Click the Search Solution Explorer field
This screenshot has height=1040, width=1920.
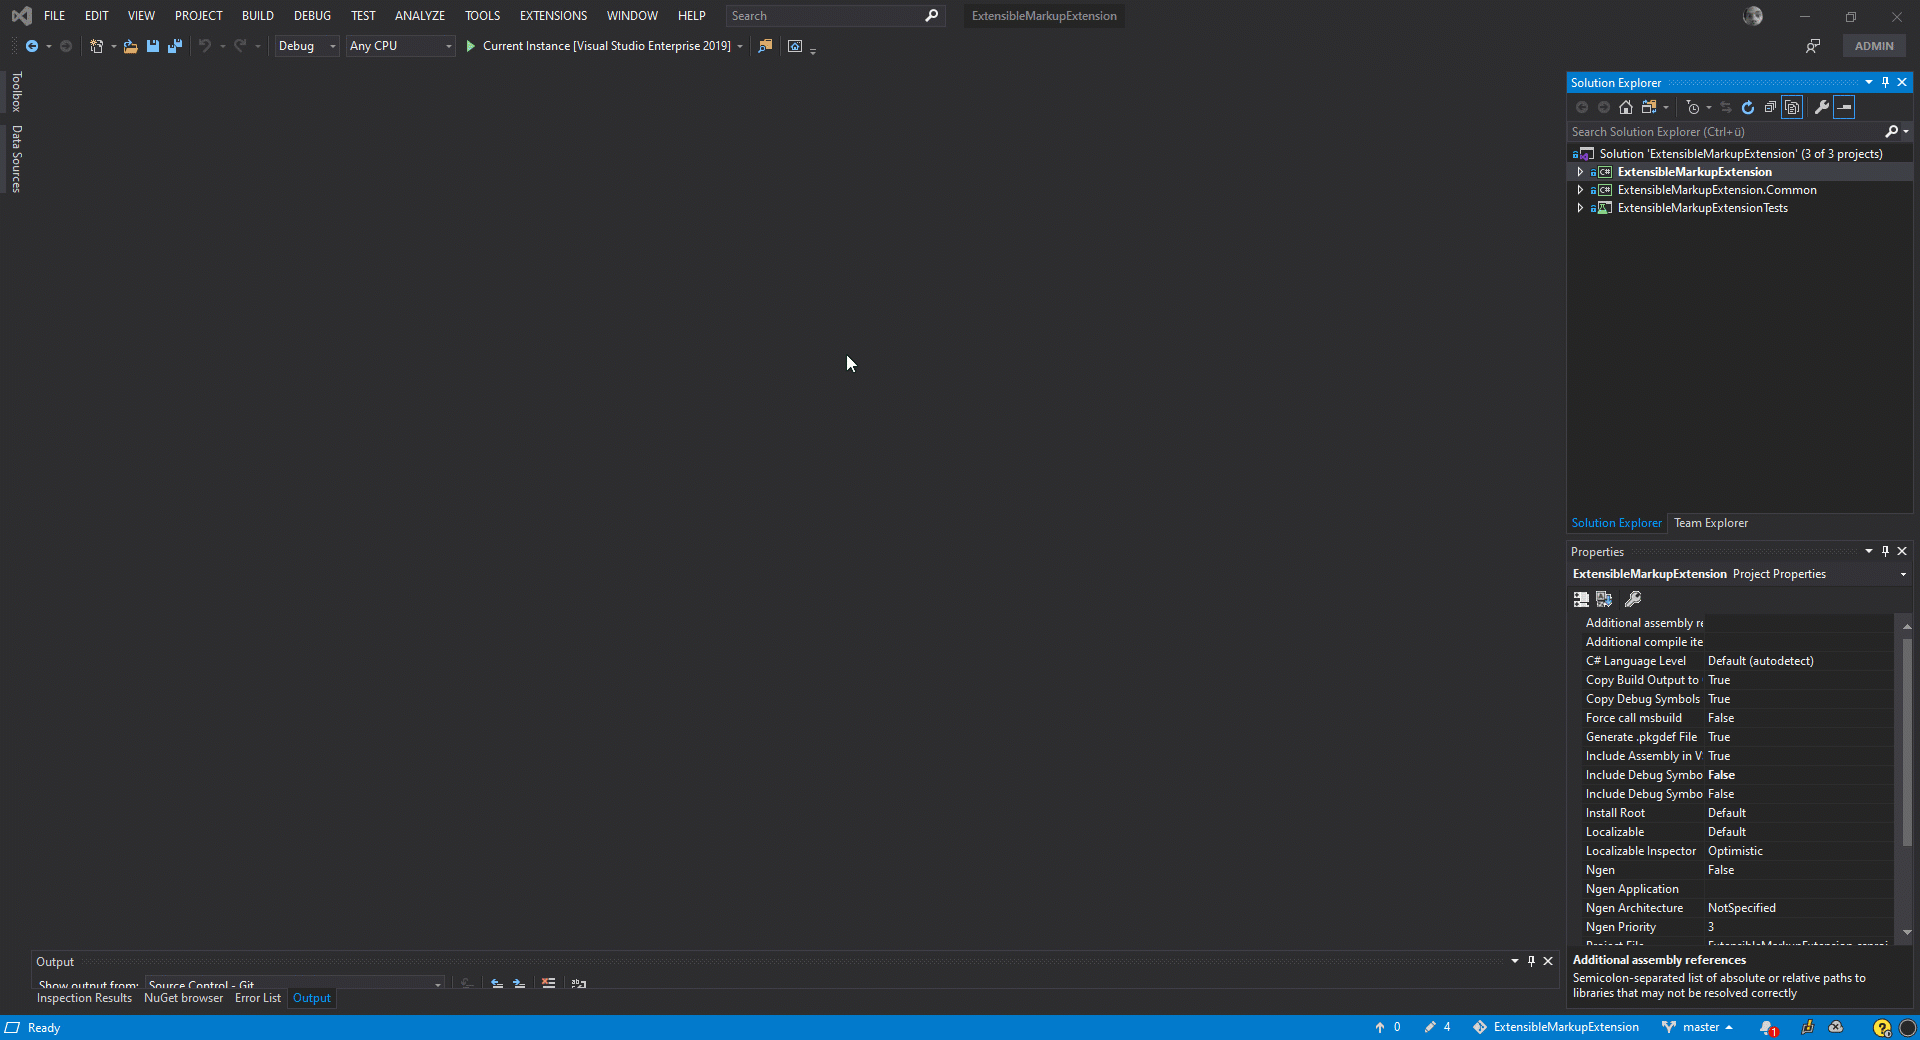pos(1726,132)
